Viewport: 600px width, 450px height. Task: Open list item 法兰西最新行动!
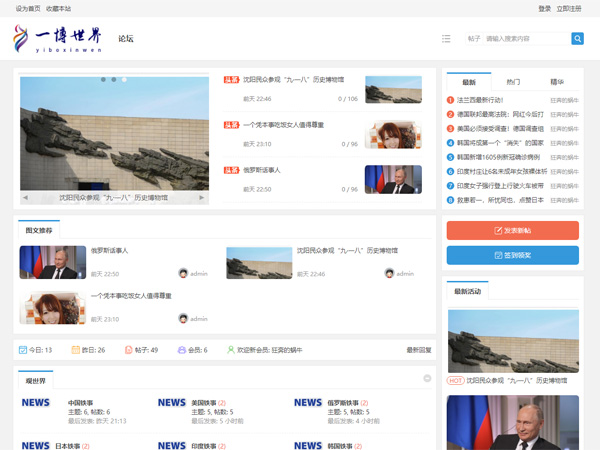[x=480, y=100]
